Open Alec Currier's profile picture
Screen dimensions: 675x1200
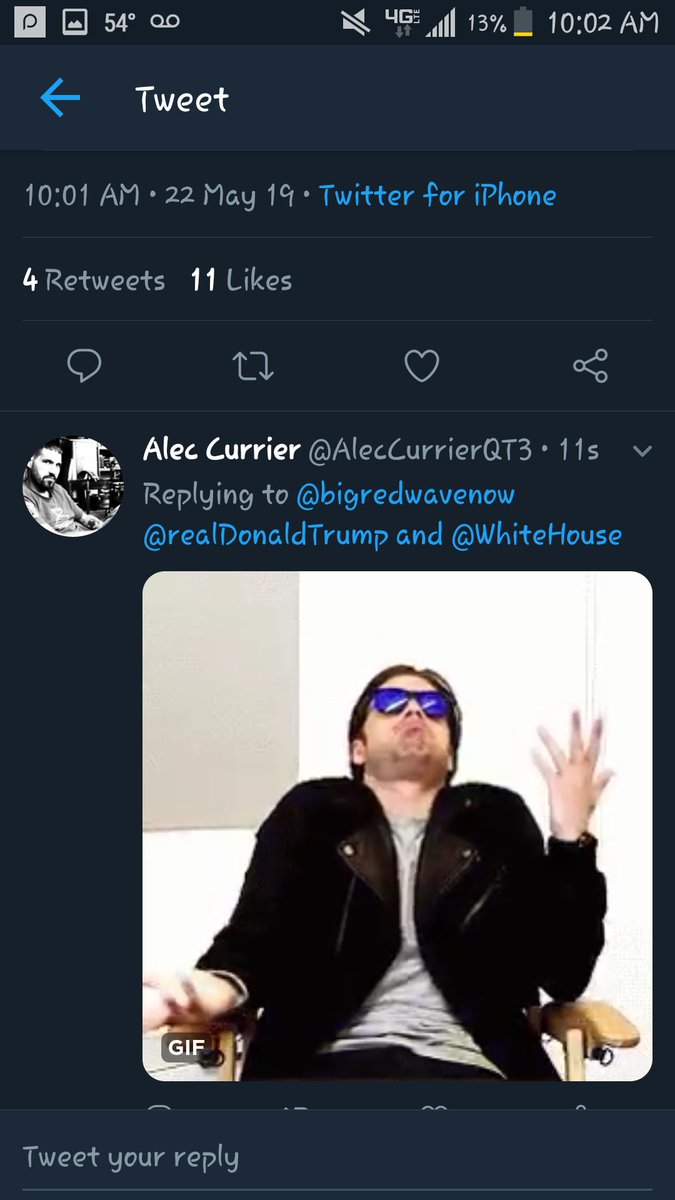click(x=72, y=487)
